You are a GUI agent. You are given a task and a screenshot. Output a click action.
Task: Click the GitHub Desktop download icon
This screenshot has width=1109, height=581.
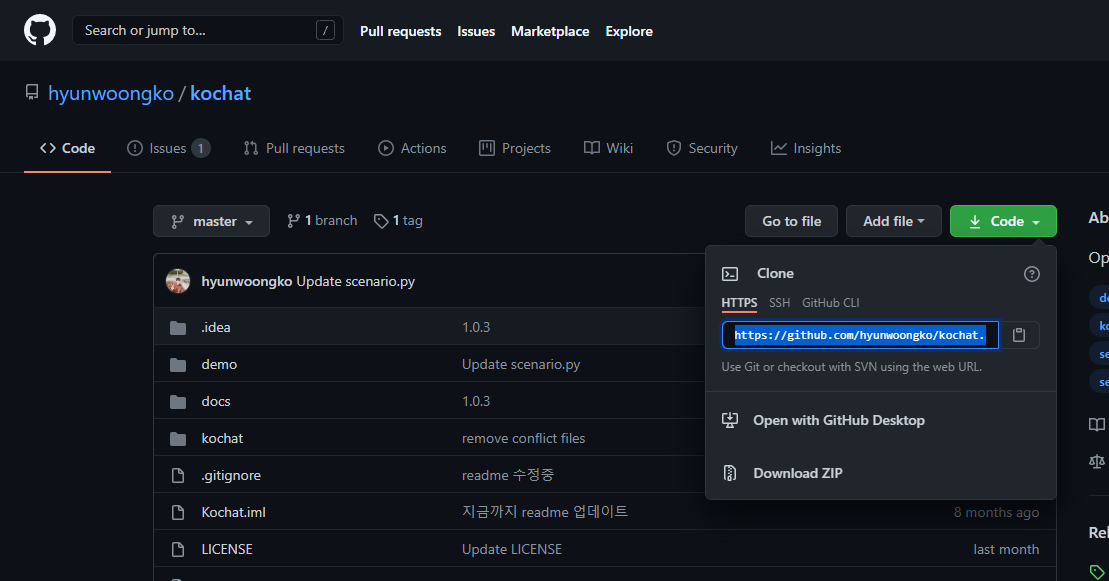(730, 420)
